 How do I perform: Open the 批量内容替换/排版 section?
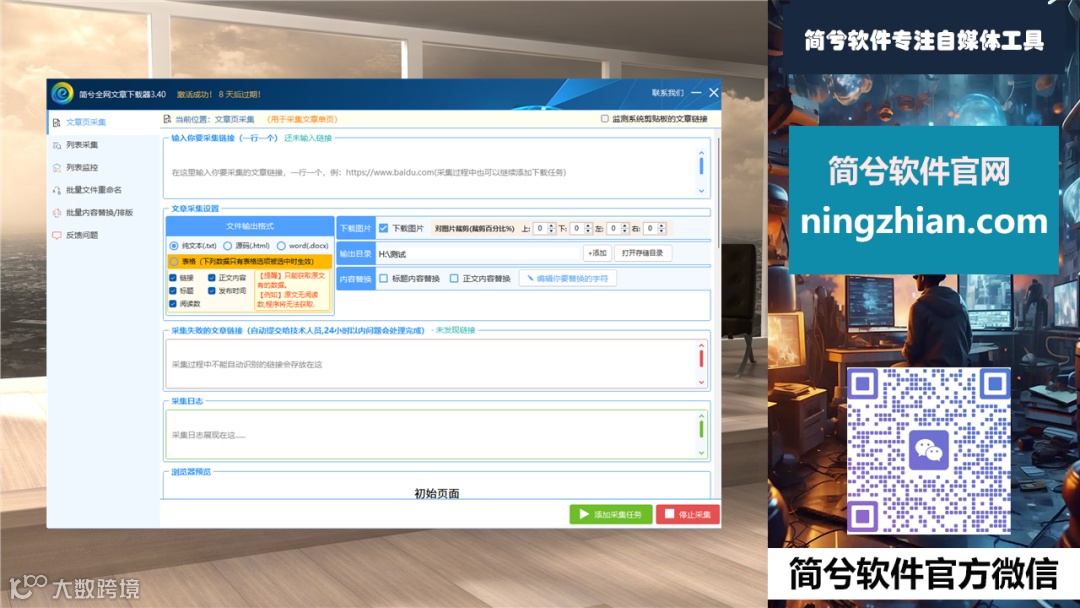tap(103, 213)
